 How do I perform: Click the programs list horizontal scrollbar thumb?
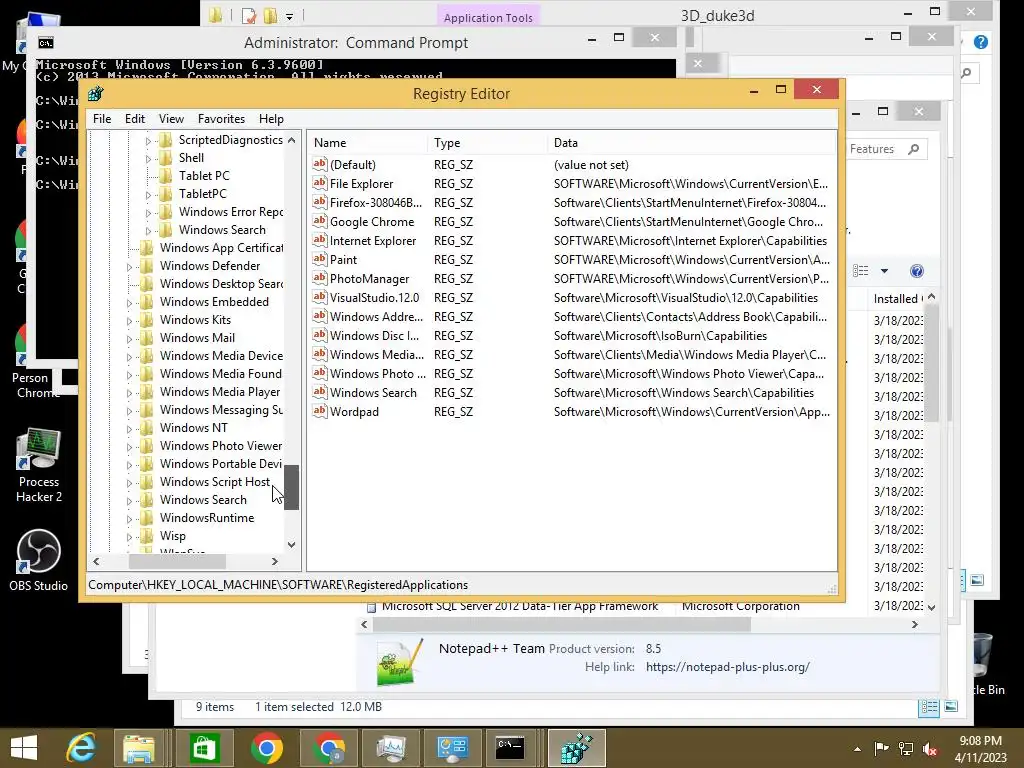point(562,624)
